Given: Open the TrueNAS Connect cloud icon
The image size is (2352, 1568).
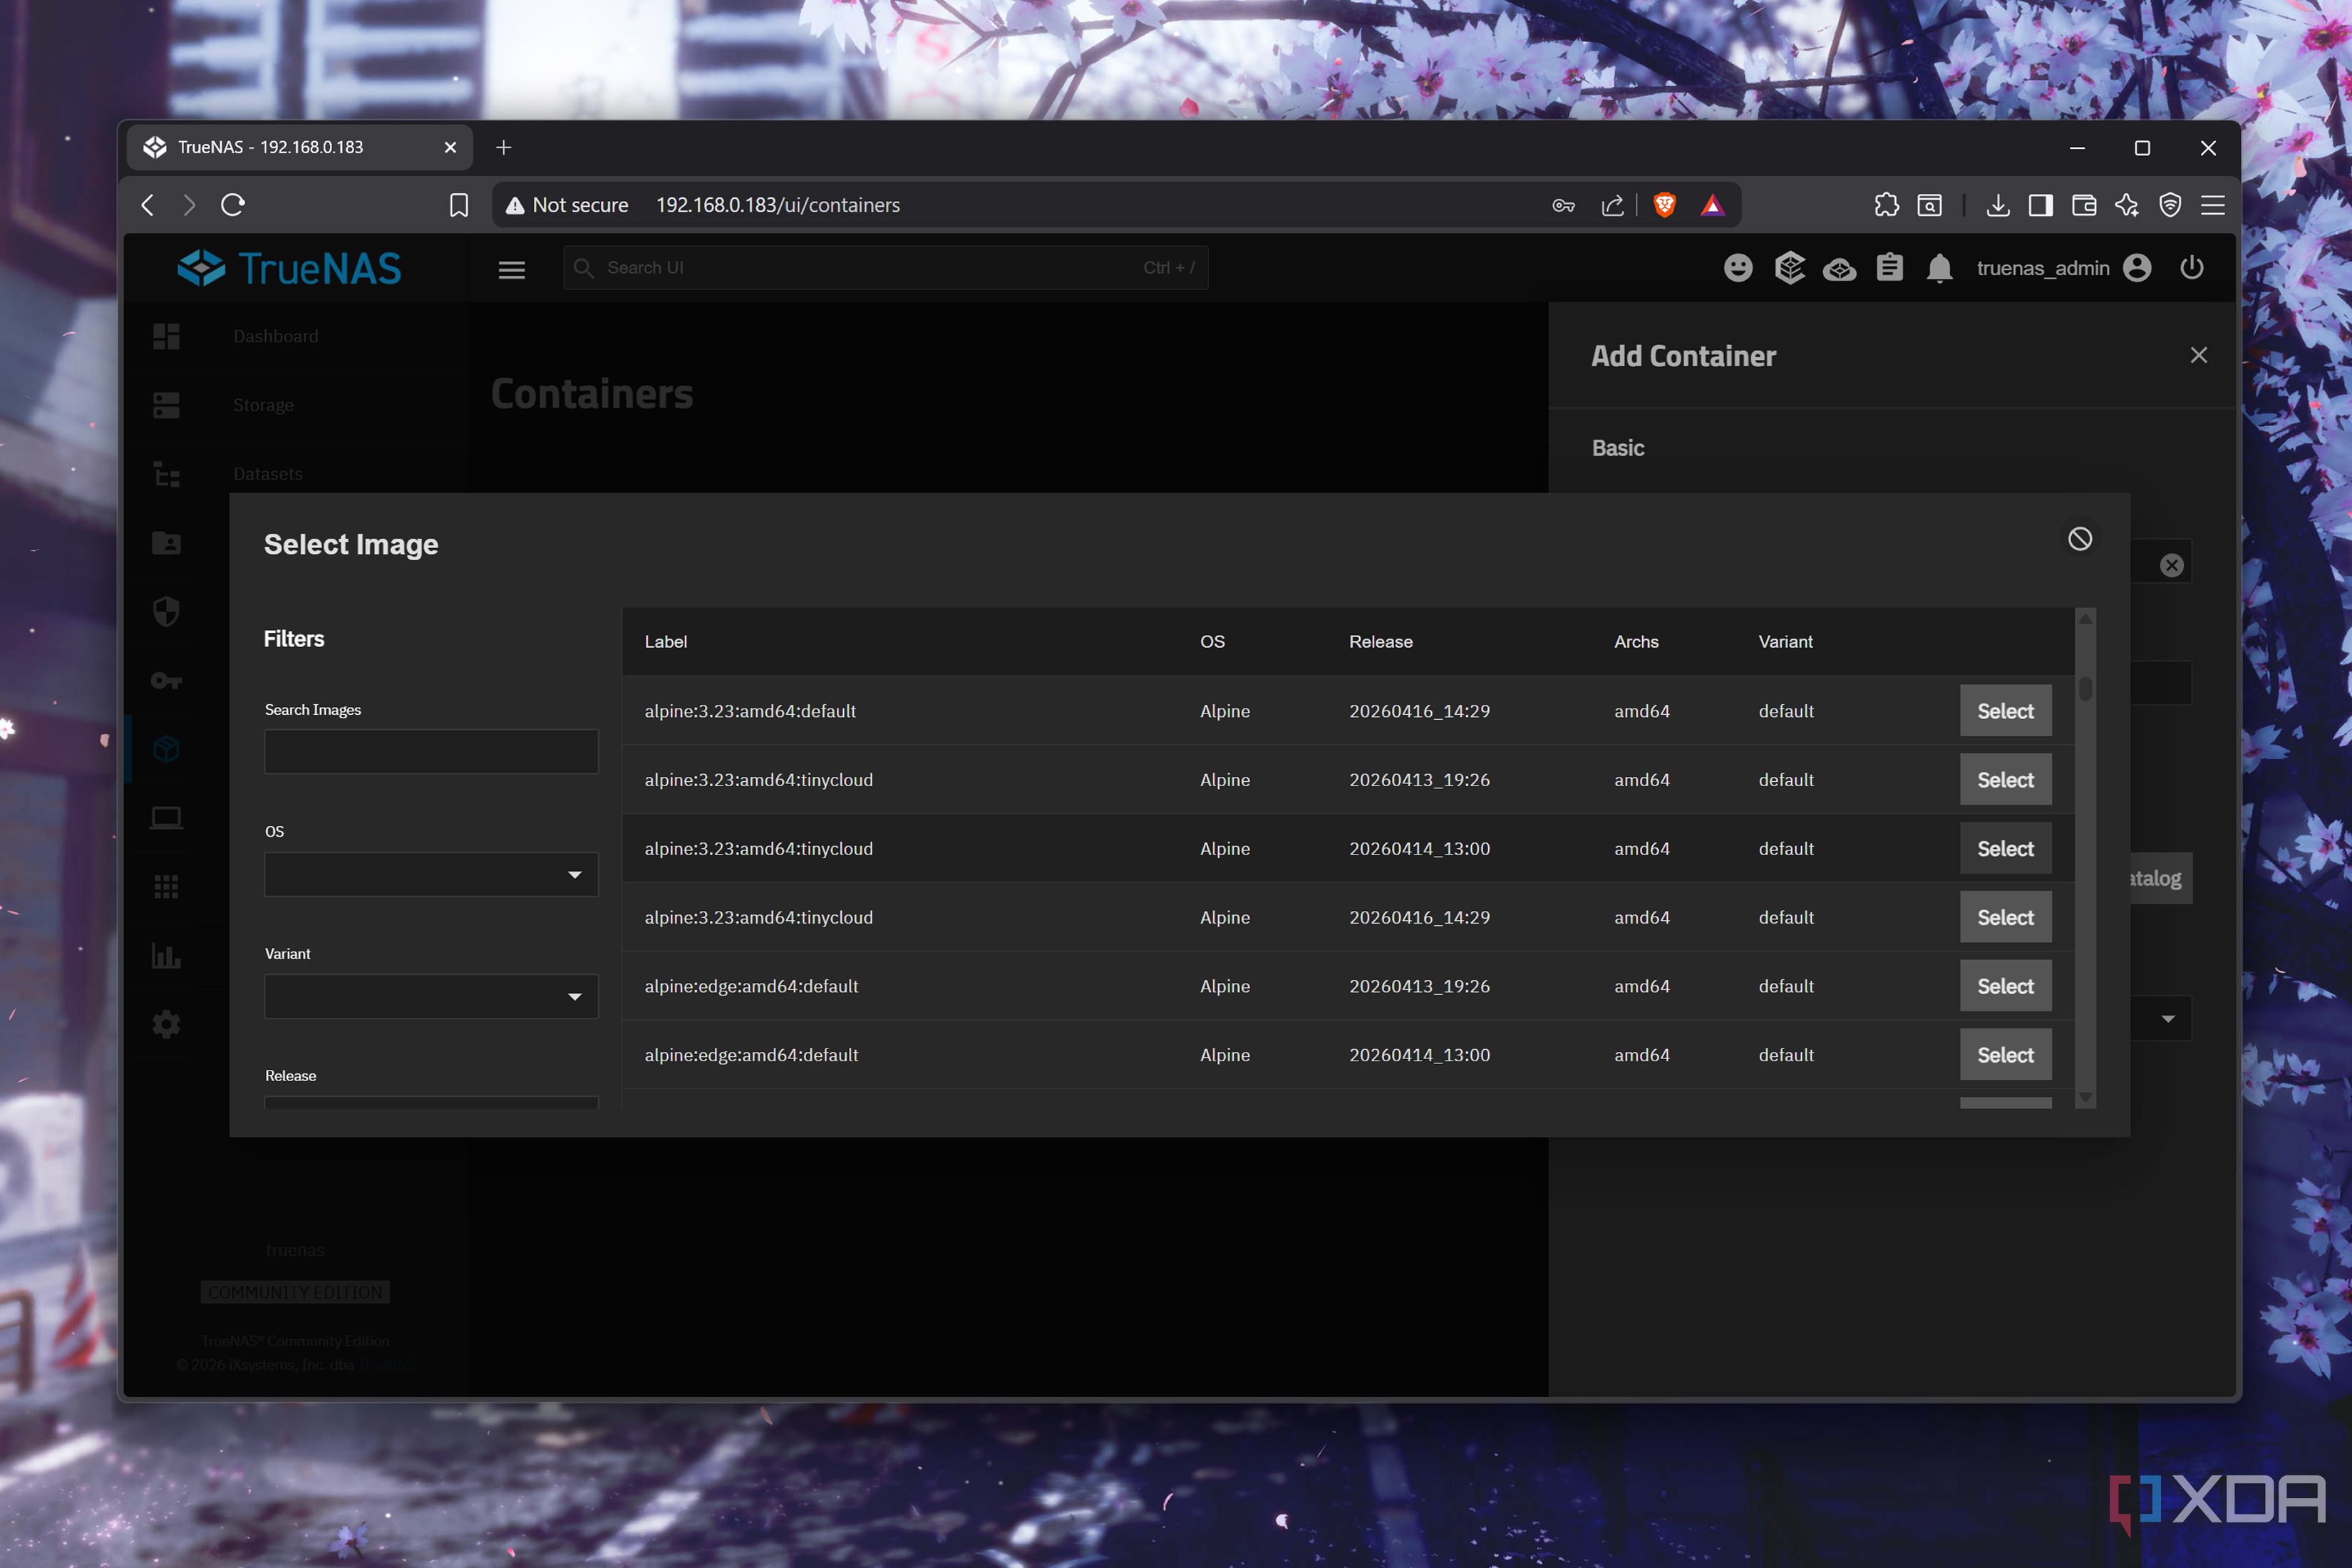Looking at the screenshot, I should 1839,269.
